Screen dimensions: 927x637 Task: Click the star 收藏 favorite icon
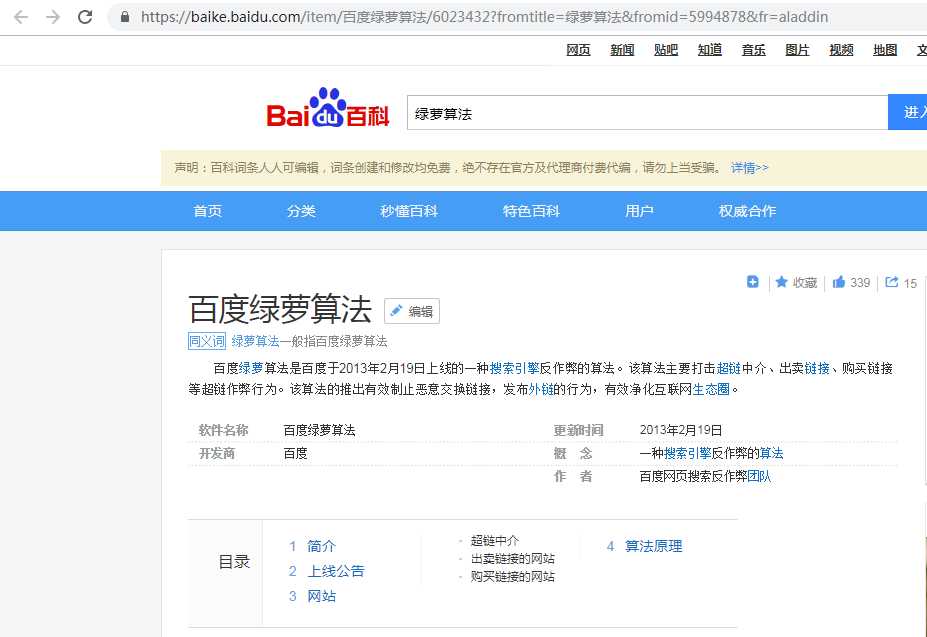(x=781, y=282)
